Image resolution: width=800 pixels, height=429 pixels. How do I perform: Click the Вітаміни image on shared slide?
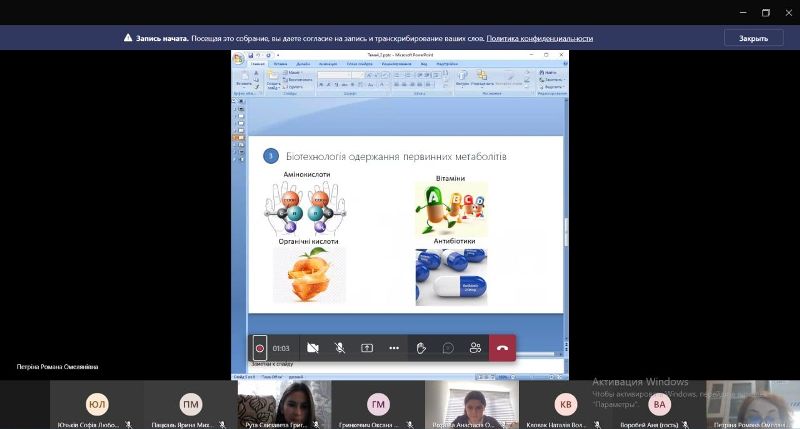(x=450, y=208)
